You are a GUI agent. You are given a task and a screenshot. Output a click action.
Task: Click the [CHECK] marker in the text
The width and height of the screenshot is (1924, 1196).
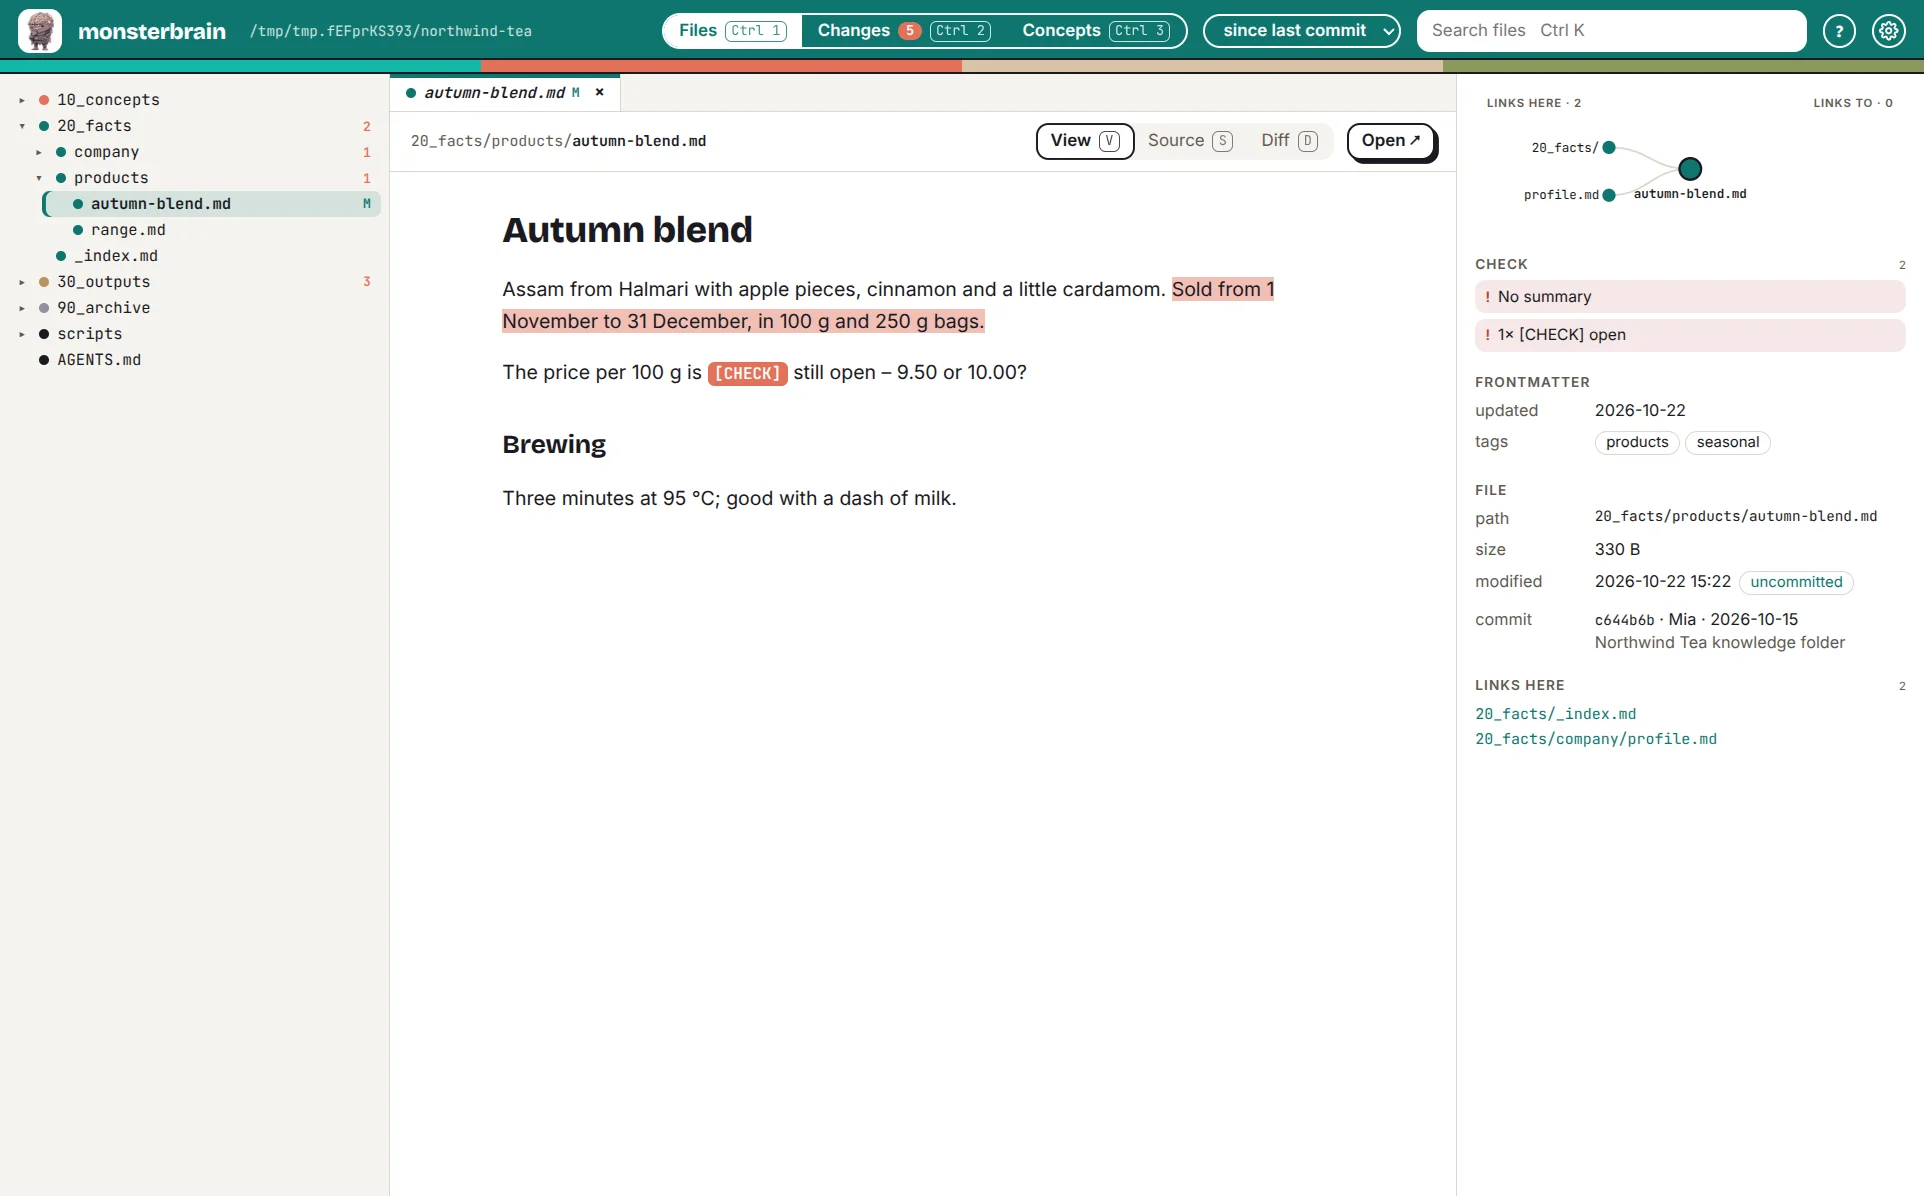tap(748, 373)
